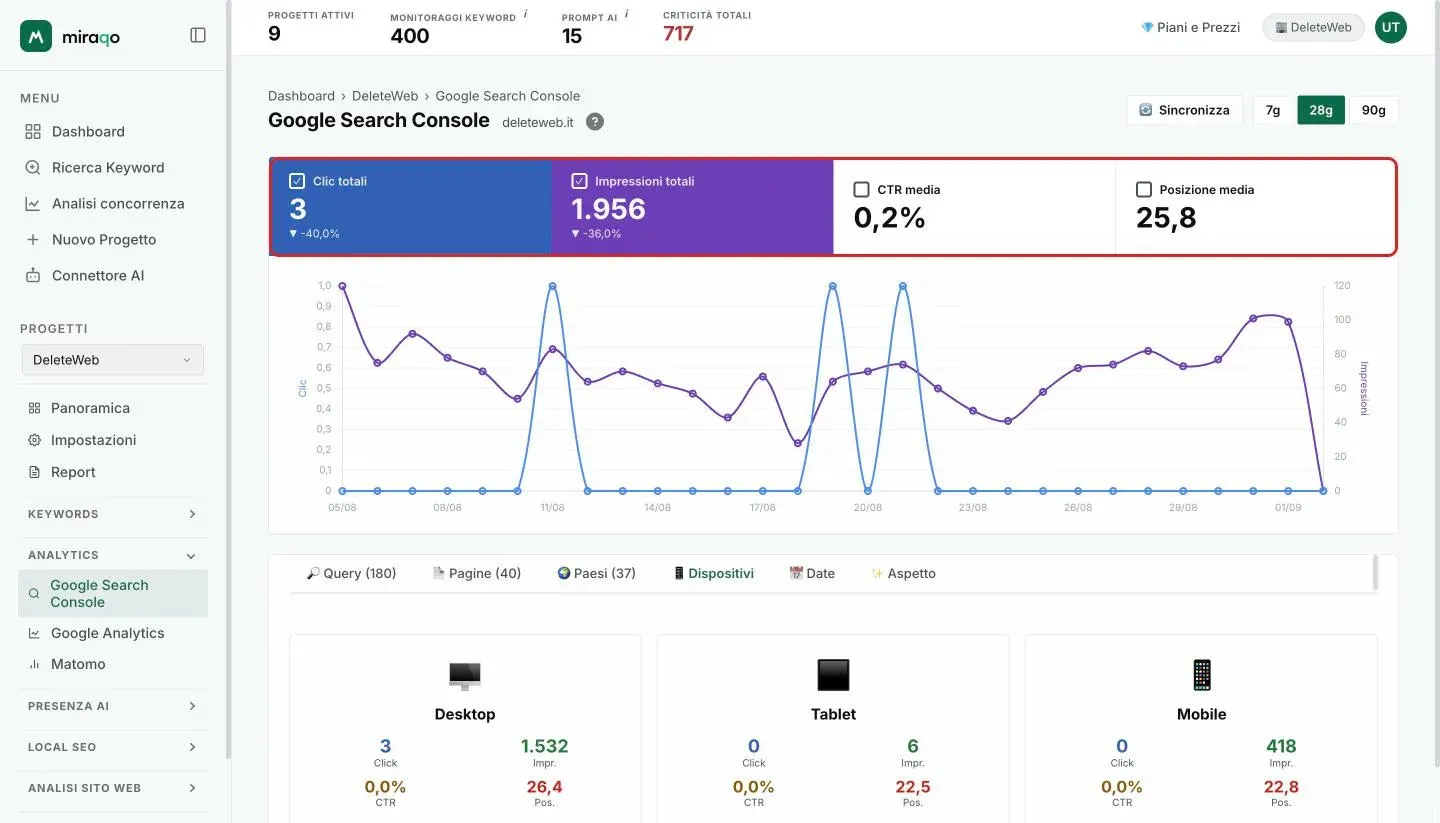Click the Tablet device icon
1440x823 pixels.
coord(833,675)
